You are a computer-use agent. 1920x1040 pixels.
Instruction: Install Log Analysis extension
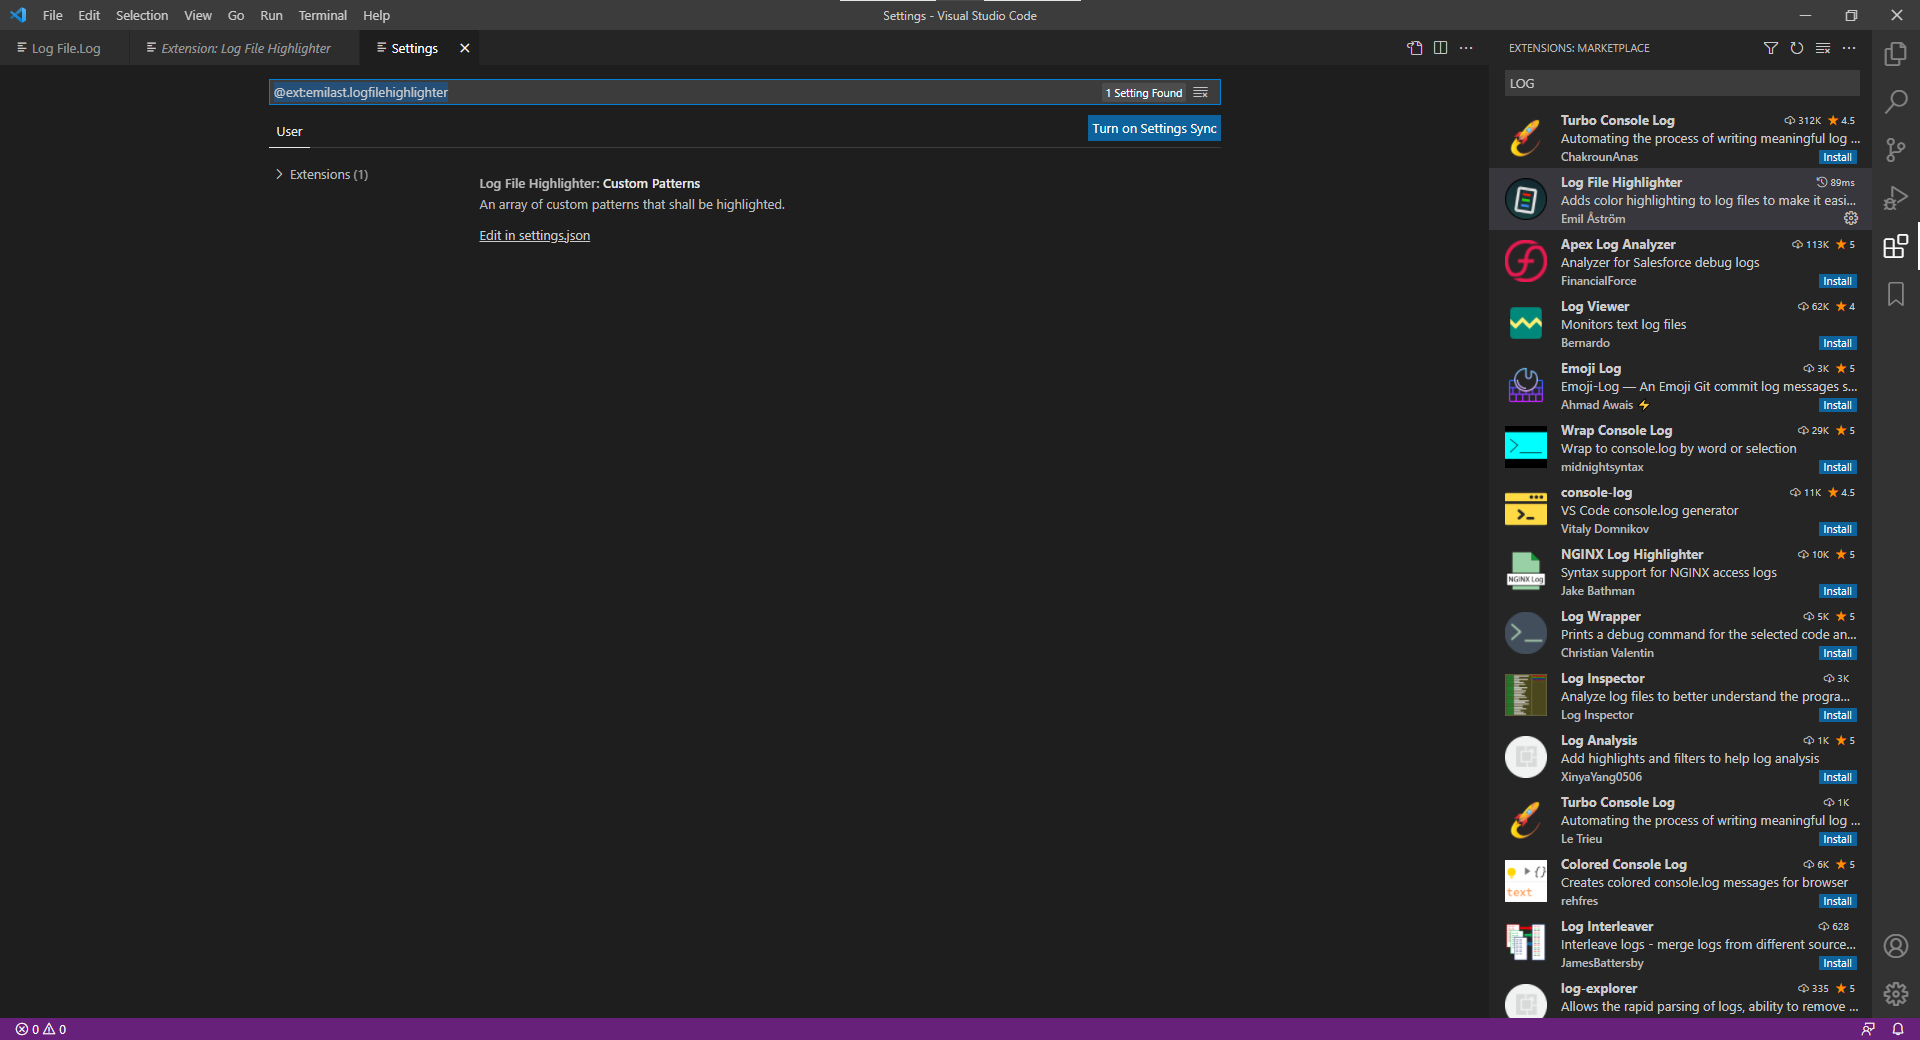pyautogui.click(x=1837, y=777)
